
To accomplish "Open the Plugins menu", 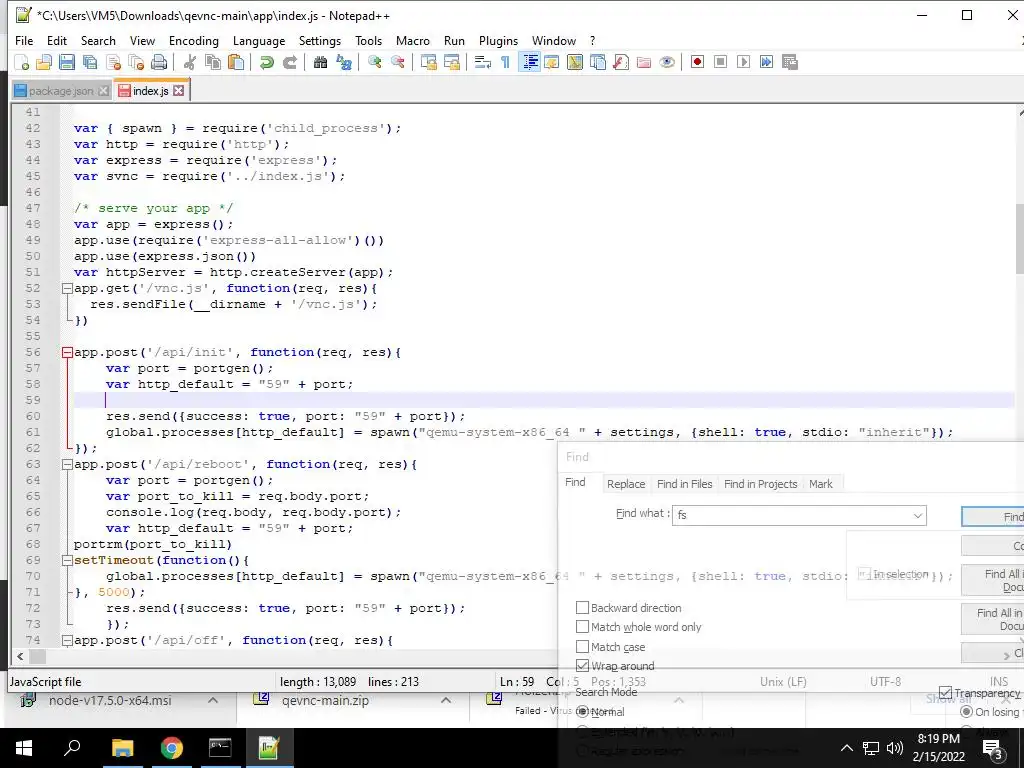I will [x=498, y=40].
